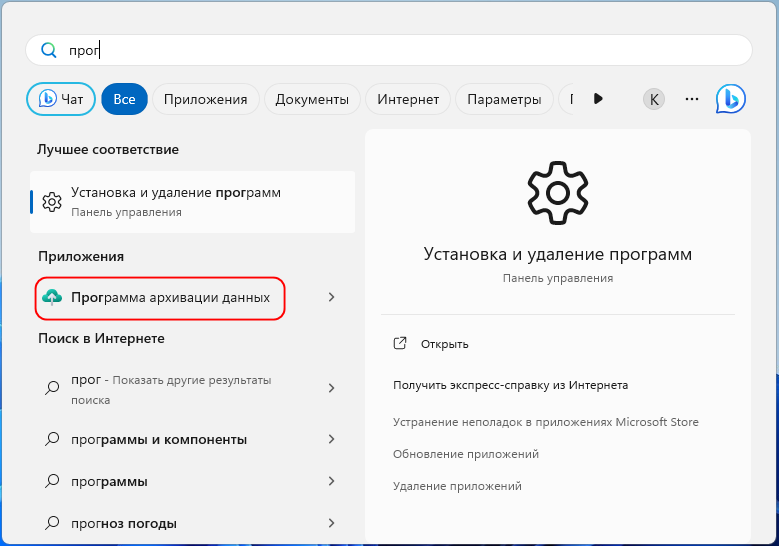Screen dimensions: 779x546
Task: Switch to the "Интернет" filter tab
Action: pyautogui.click(x=408, y=99)
